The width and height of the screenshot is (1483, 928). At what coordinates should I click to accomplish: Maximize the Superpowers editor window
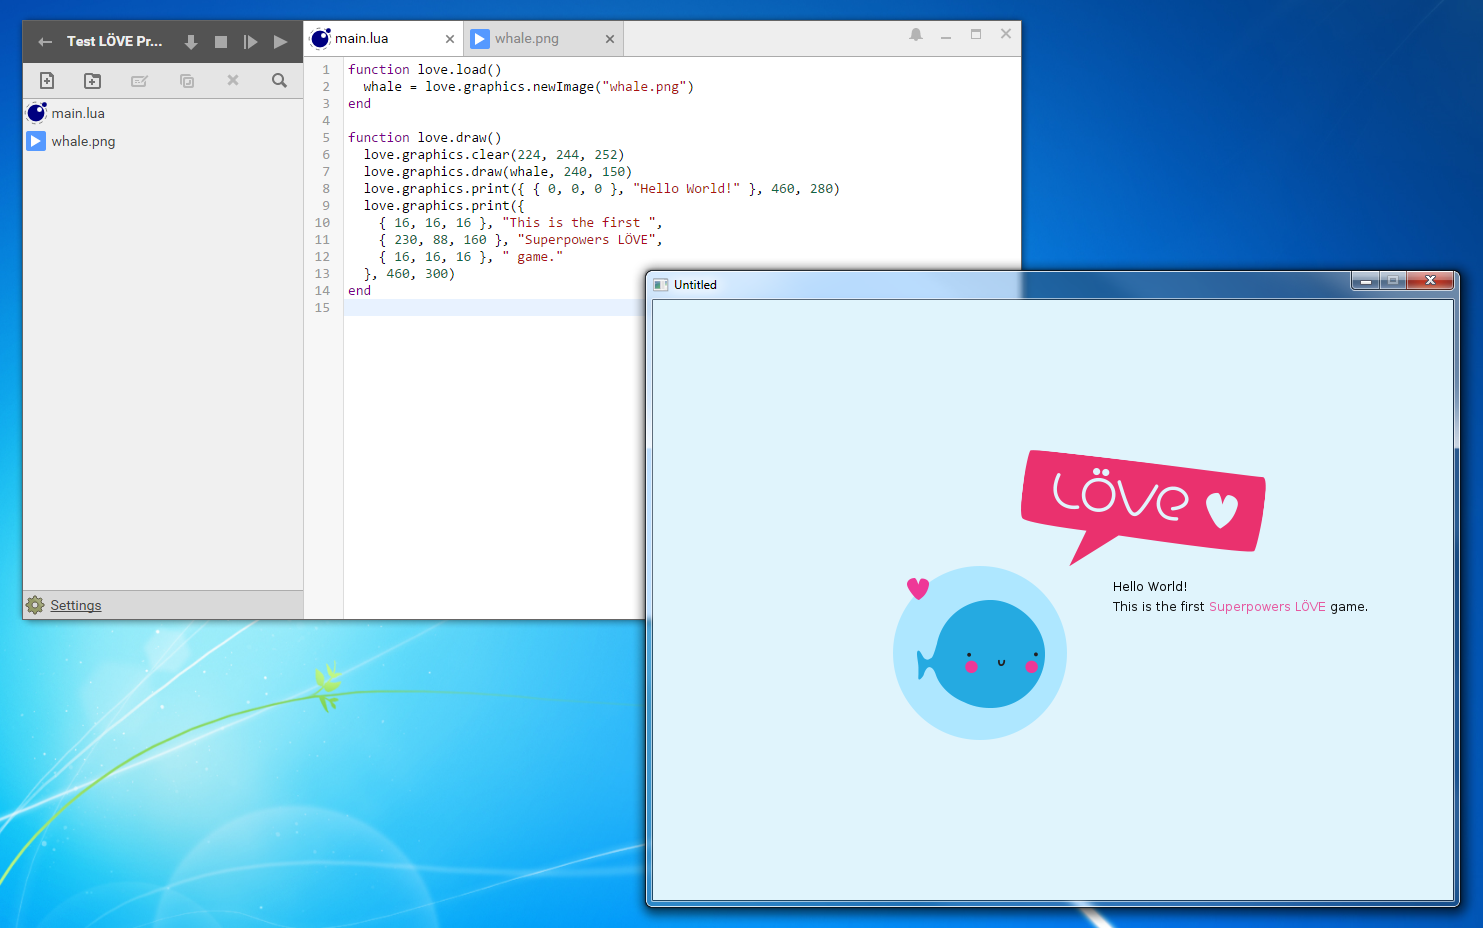click(x=976, y=35)
